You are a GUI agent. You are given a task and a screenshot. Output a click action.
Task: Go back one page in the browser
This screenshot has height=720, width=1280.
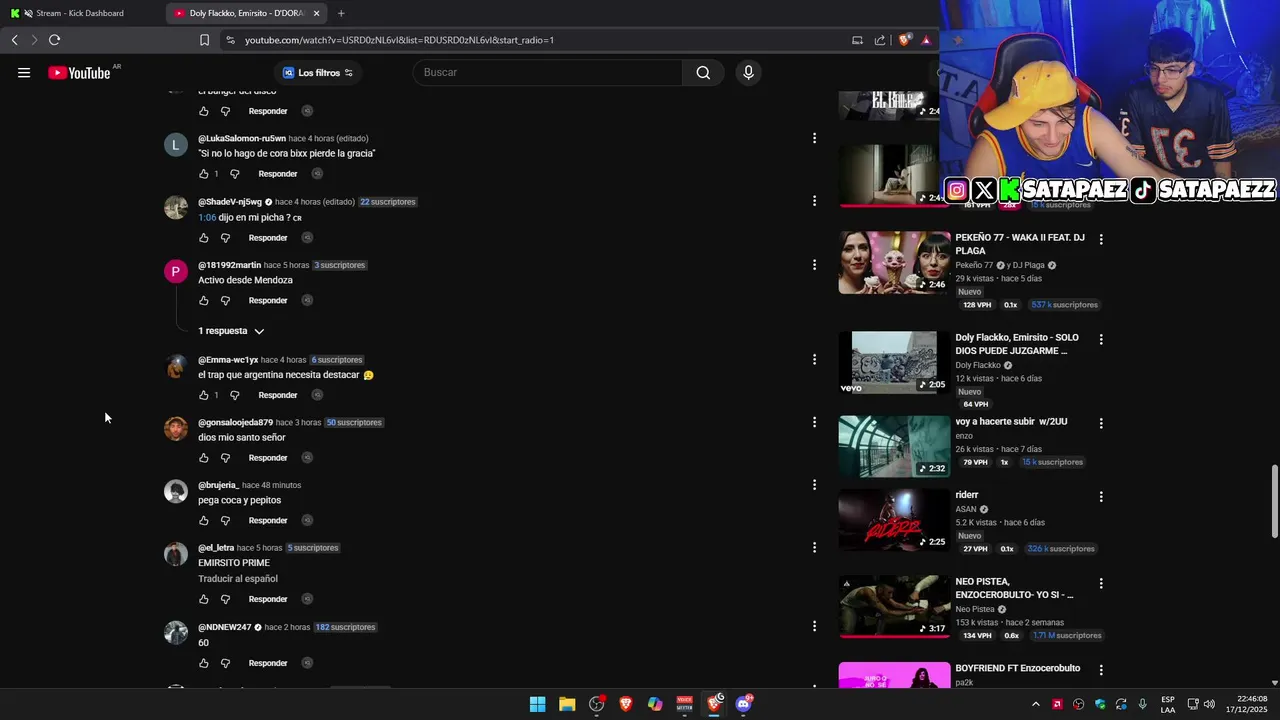tap(14, 40)
